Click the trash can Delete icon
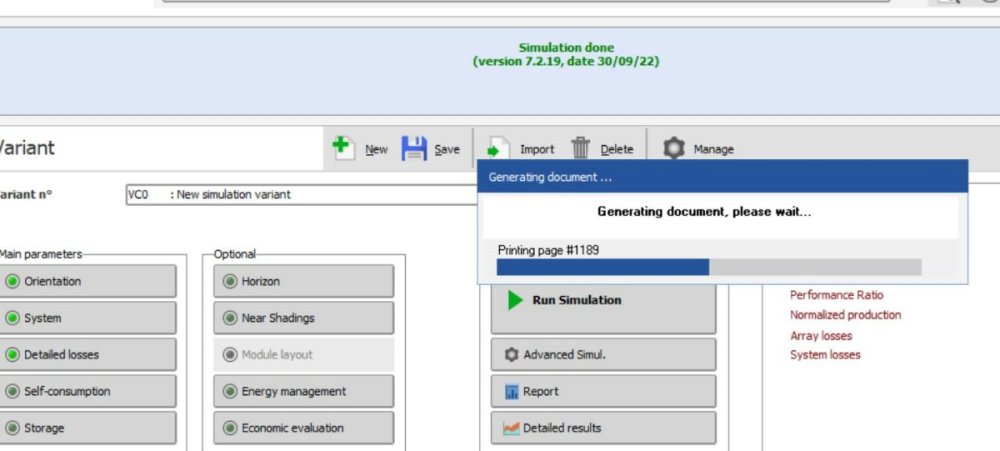The width and height of the screenshot is (1000, 451). (581, 149)
